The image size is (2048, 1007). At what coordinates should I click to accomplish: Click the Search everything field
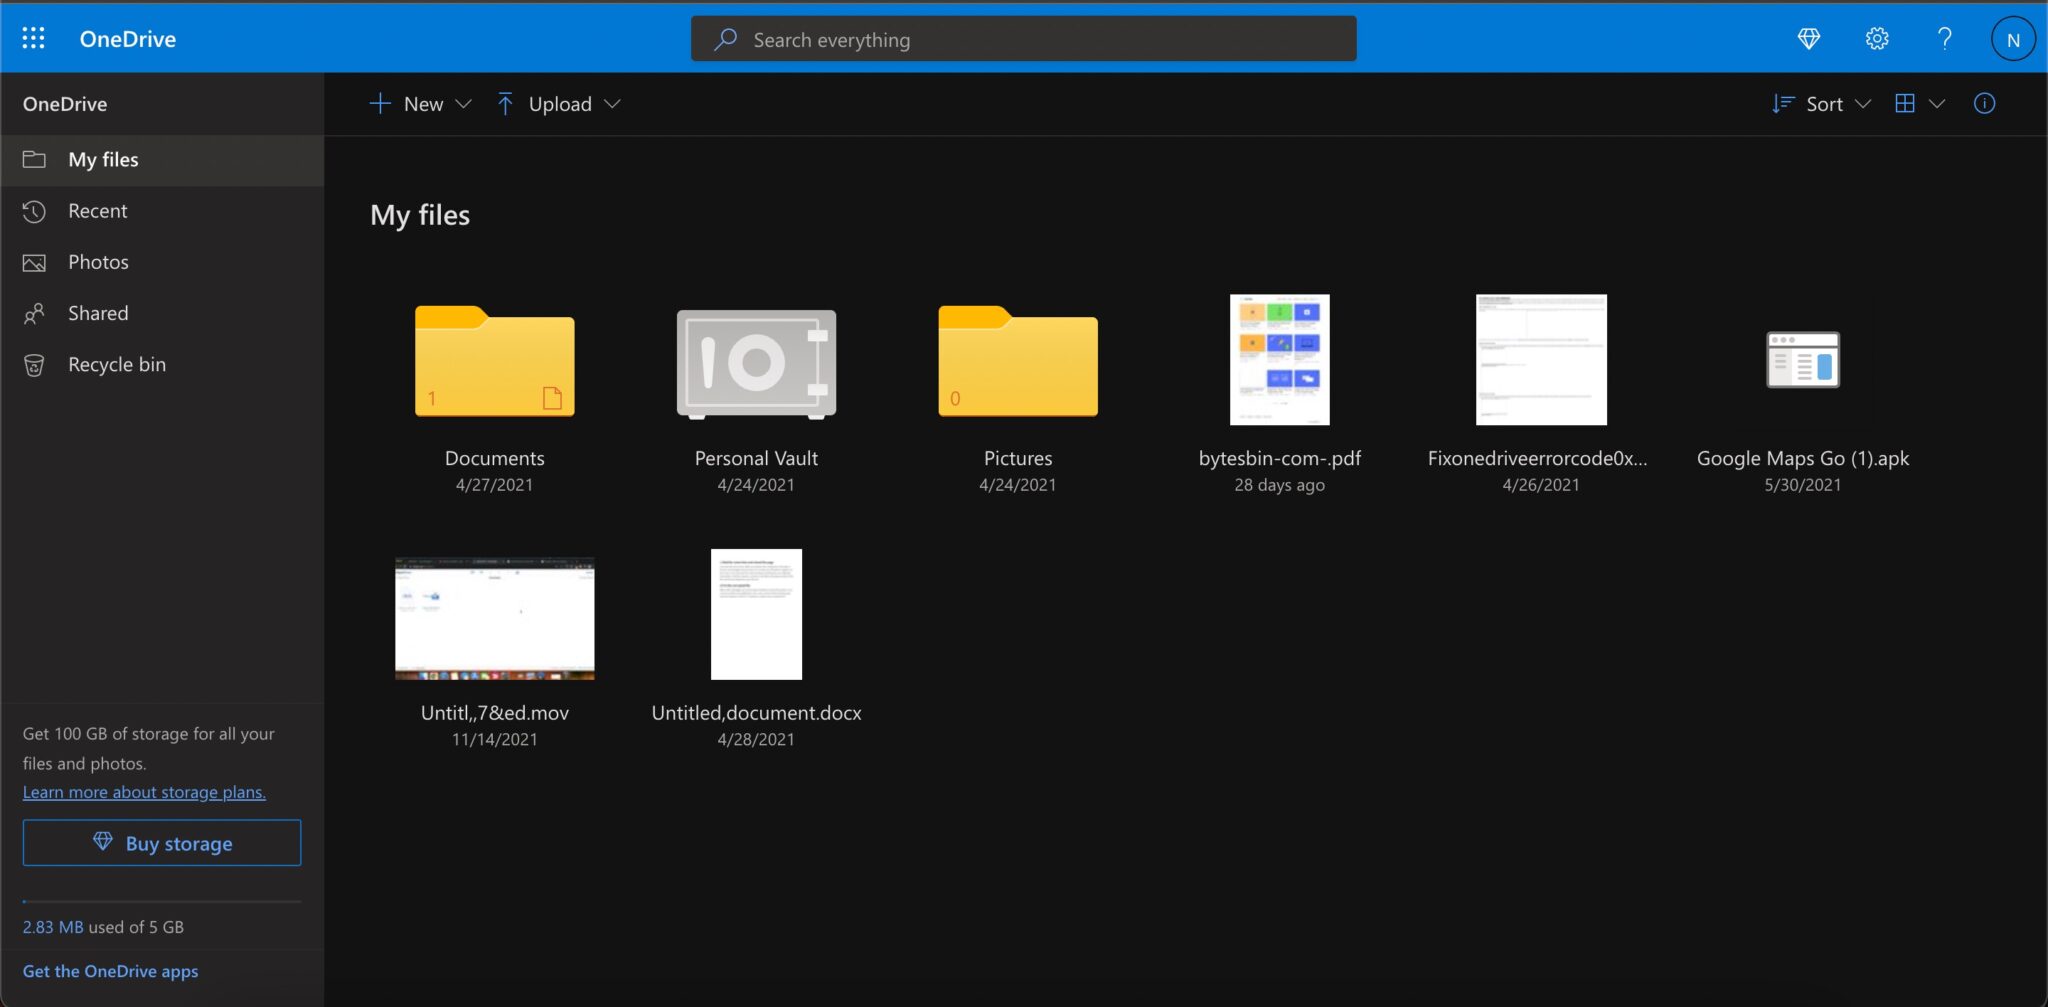click(1022, 39)
